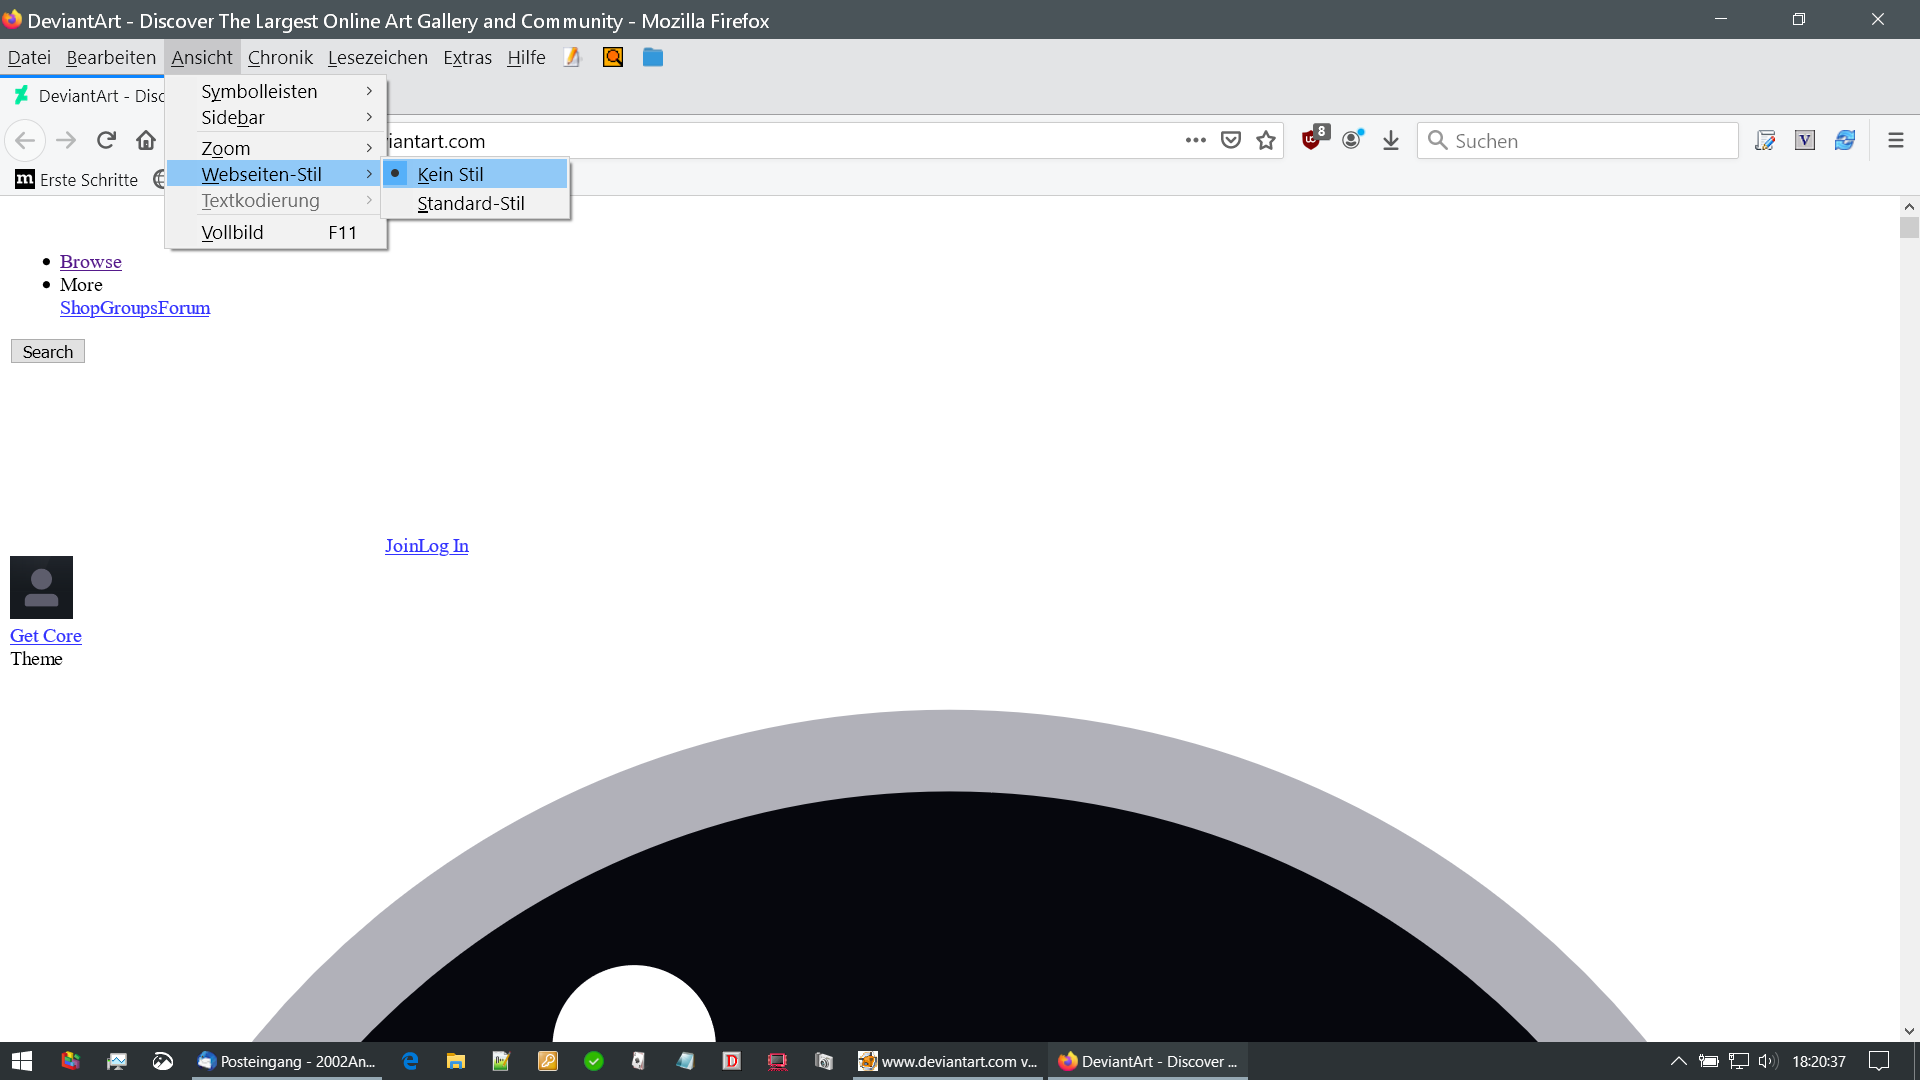1920x1080 pixels.
Task: Click the uBlock Origin extension icon
Action: pos(1312,140)
